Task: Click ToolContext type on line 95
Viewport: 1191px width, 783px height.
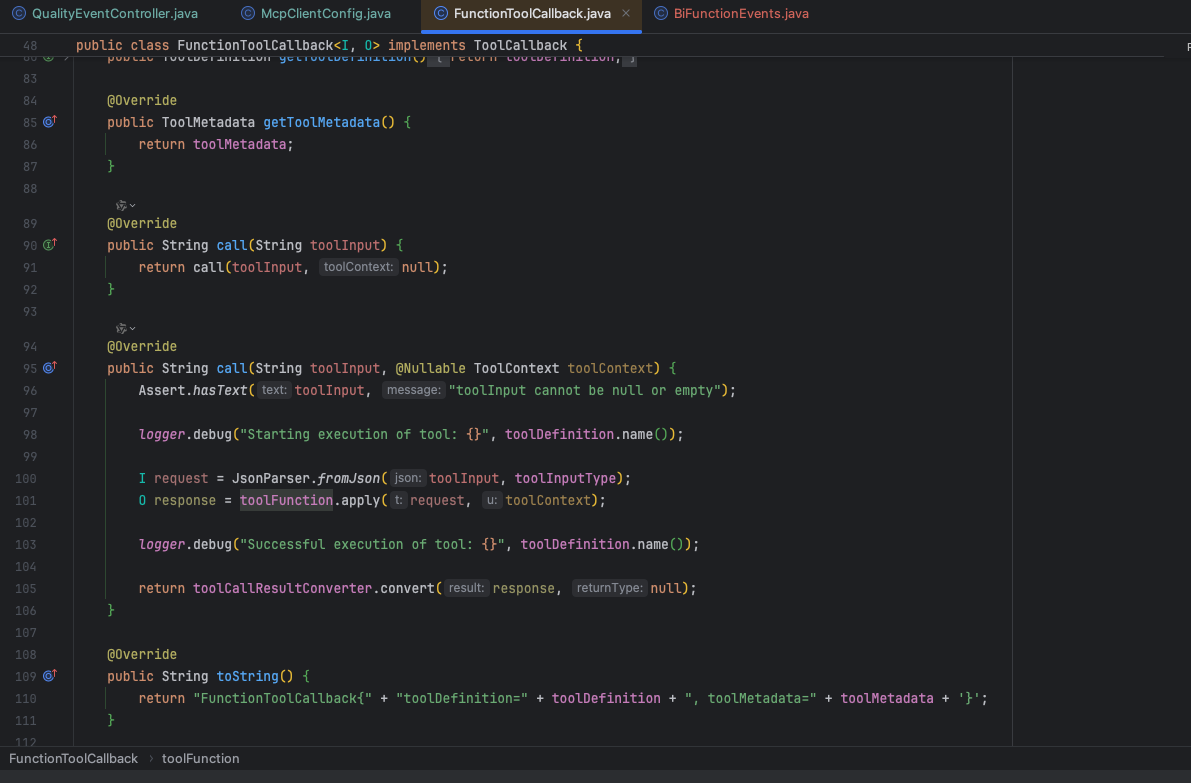Action: [x=517, y=368]
